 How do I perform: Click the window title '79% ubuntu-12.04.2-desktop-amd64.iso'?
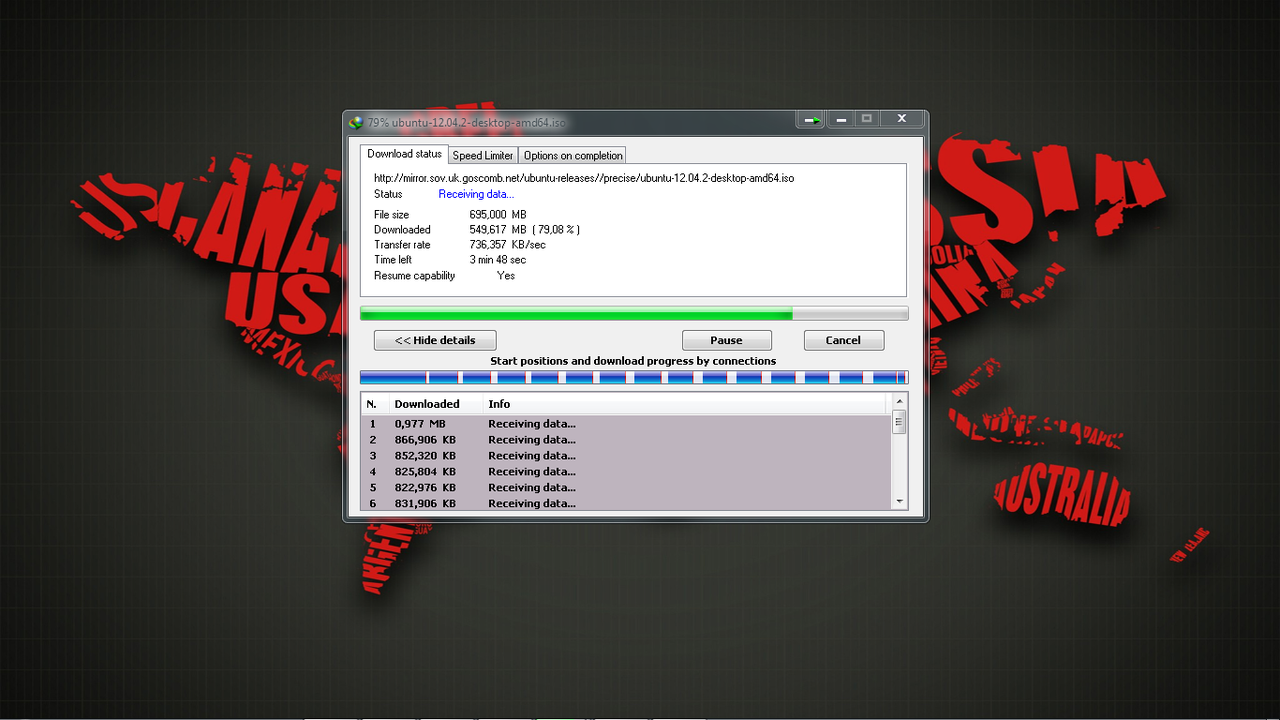[x=466, y=123]
